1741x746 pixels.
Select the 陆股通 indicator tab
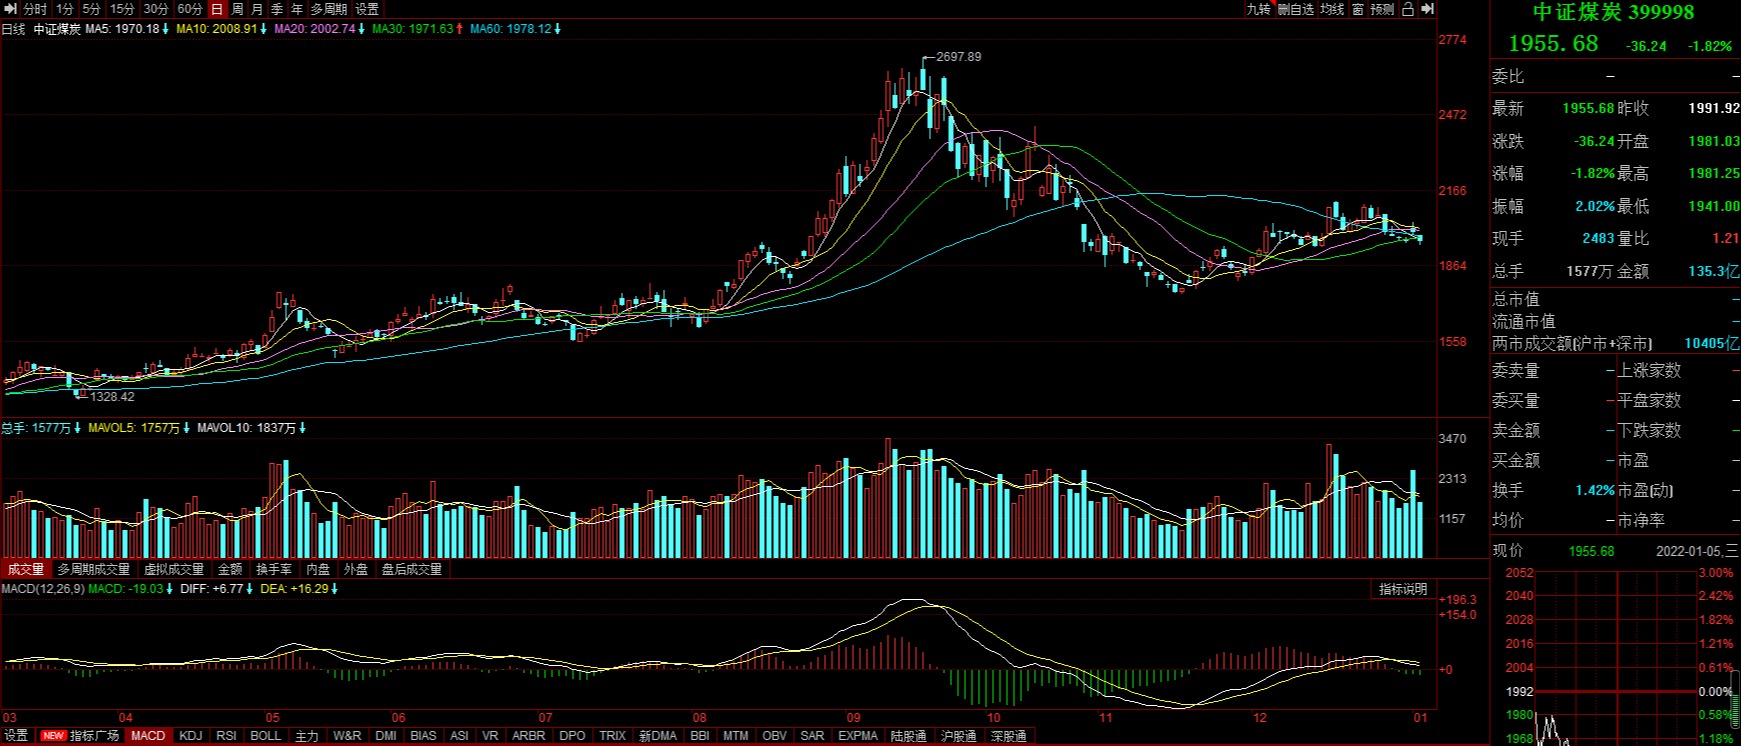tap(908, 736)
